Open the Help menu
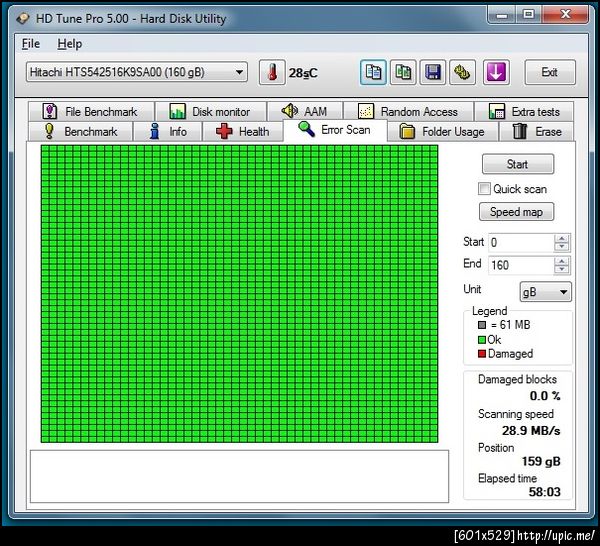Screen dimensions: 600x546 coord(70,44)
